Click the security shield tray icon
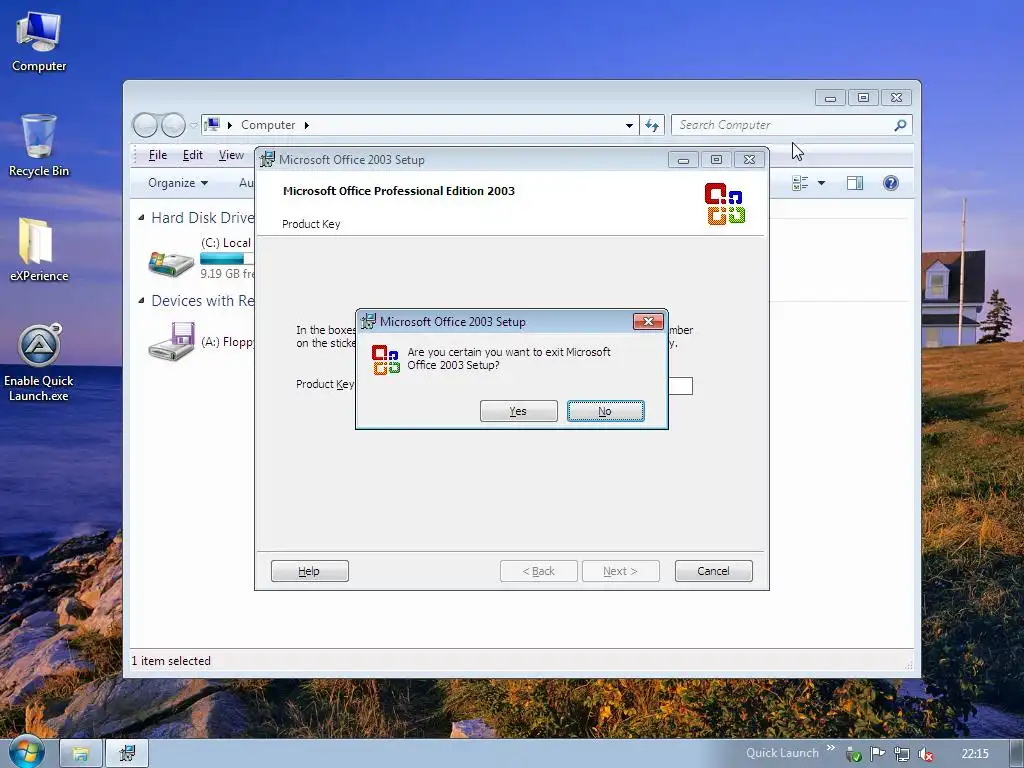This screenshot has width=1024, height=768. tap(854, 755)
